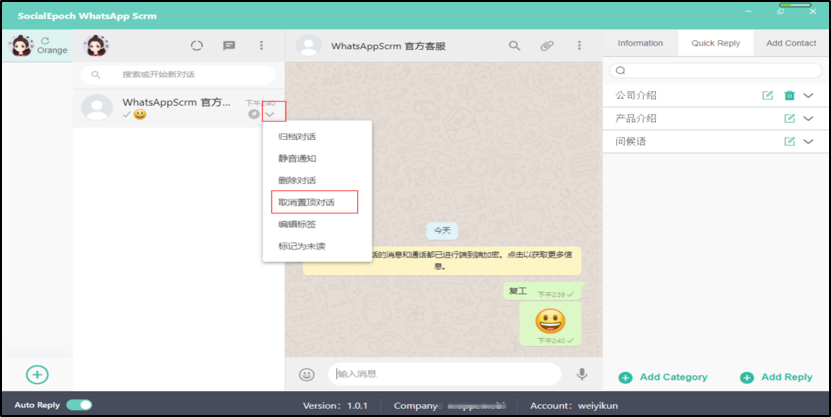Refresh the Orange account session
This screenshot has width=831, height=417.
point(45,41)
